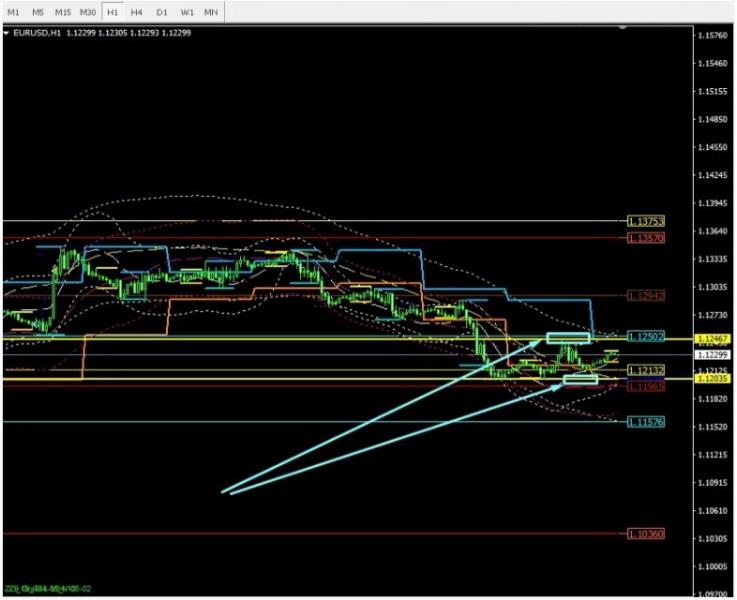The image size is (737, 600).
Task: Click the current price tag 1.12299
Action: pos(712,354)
